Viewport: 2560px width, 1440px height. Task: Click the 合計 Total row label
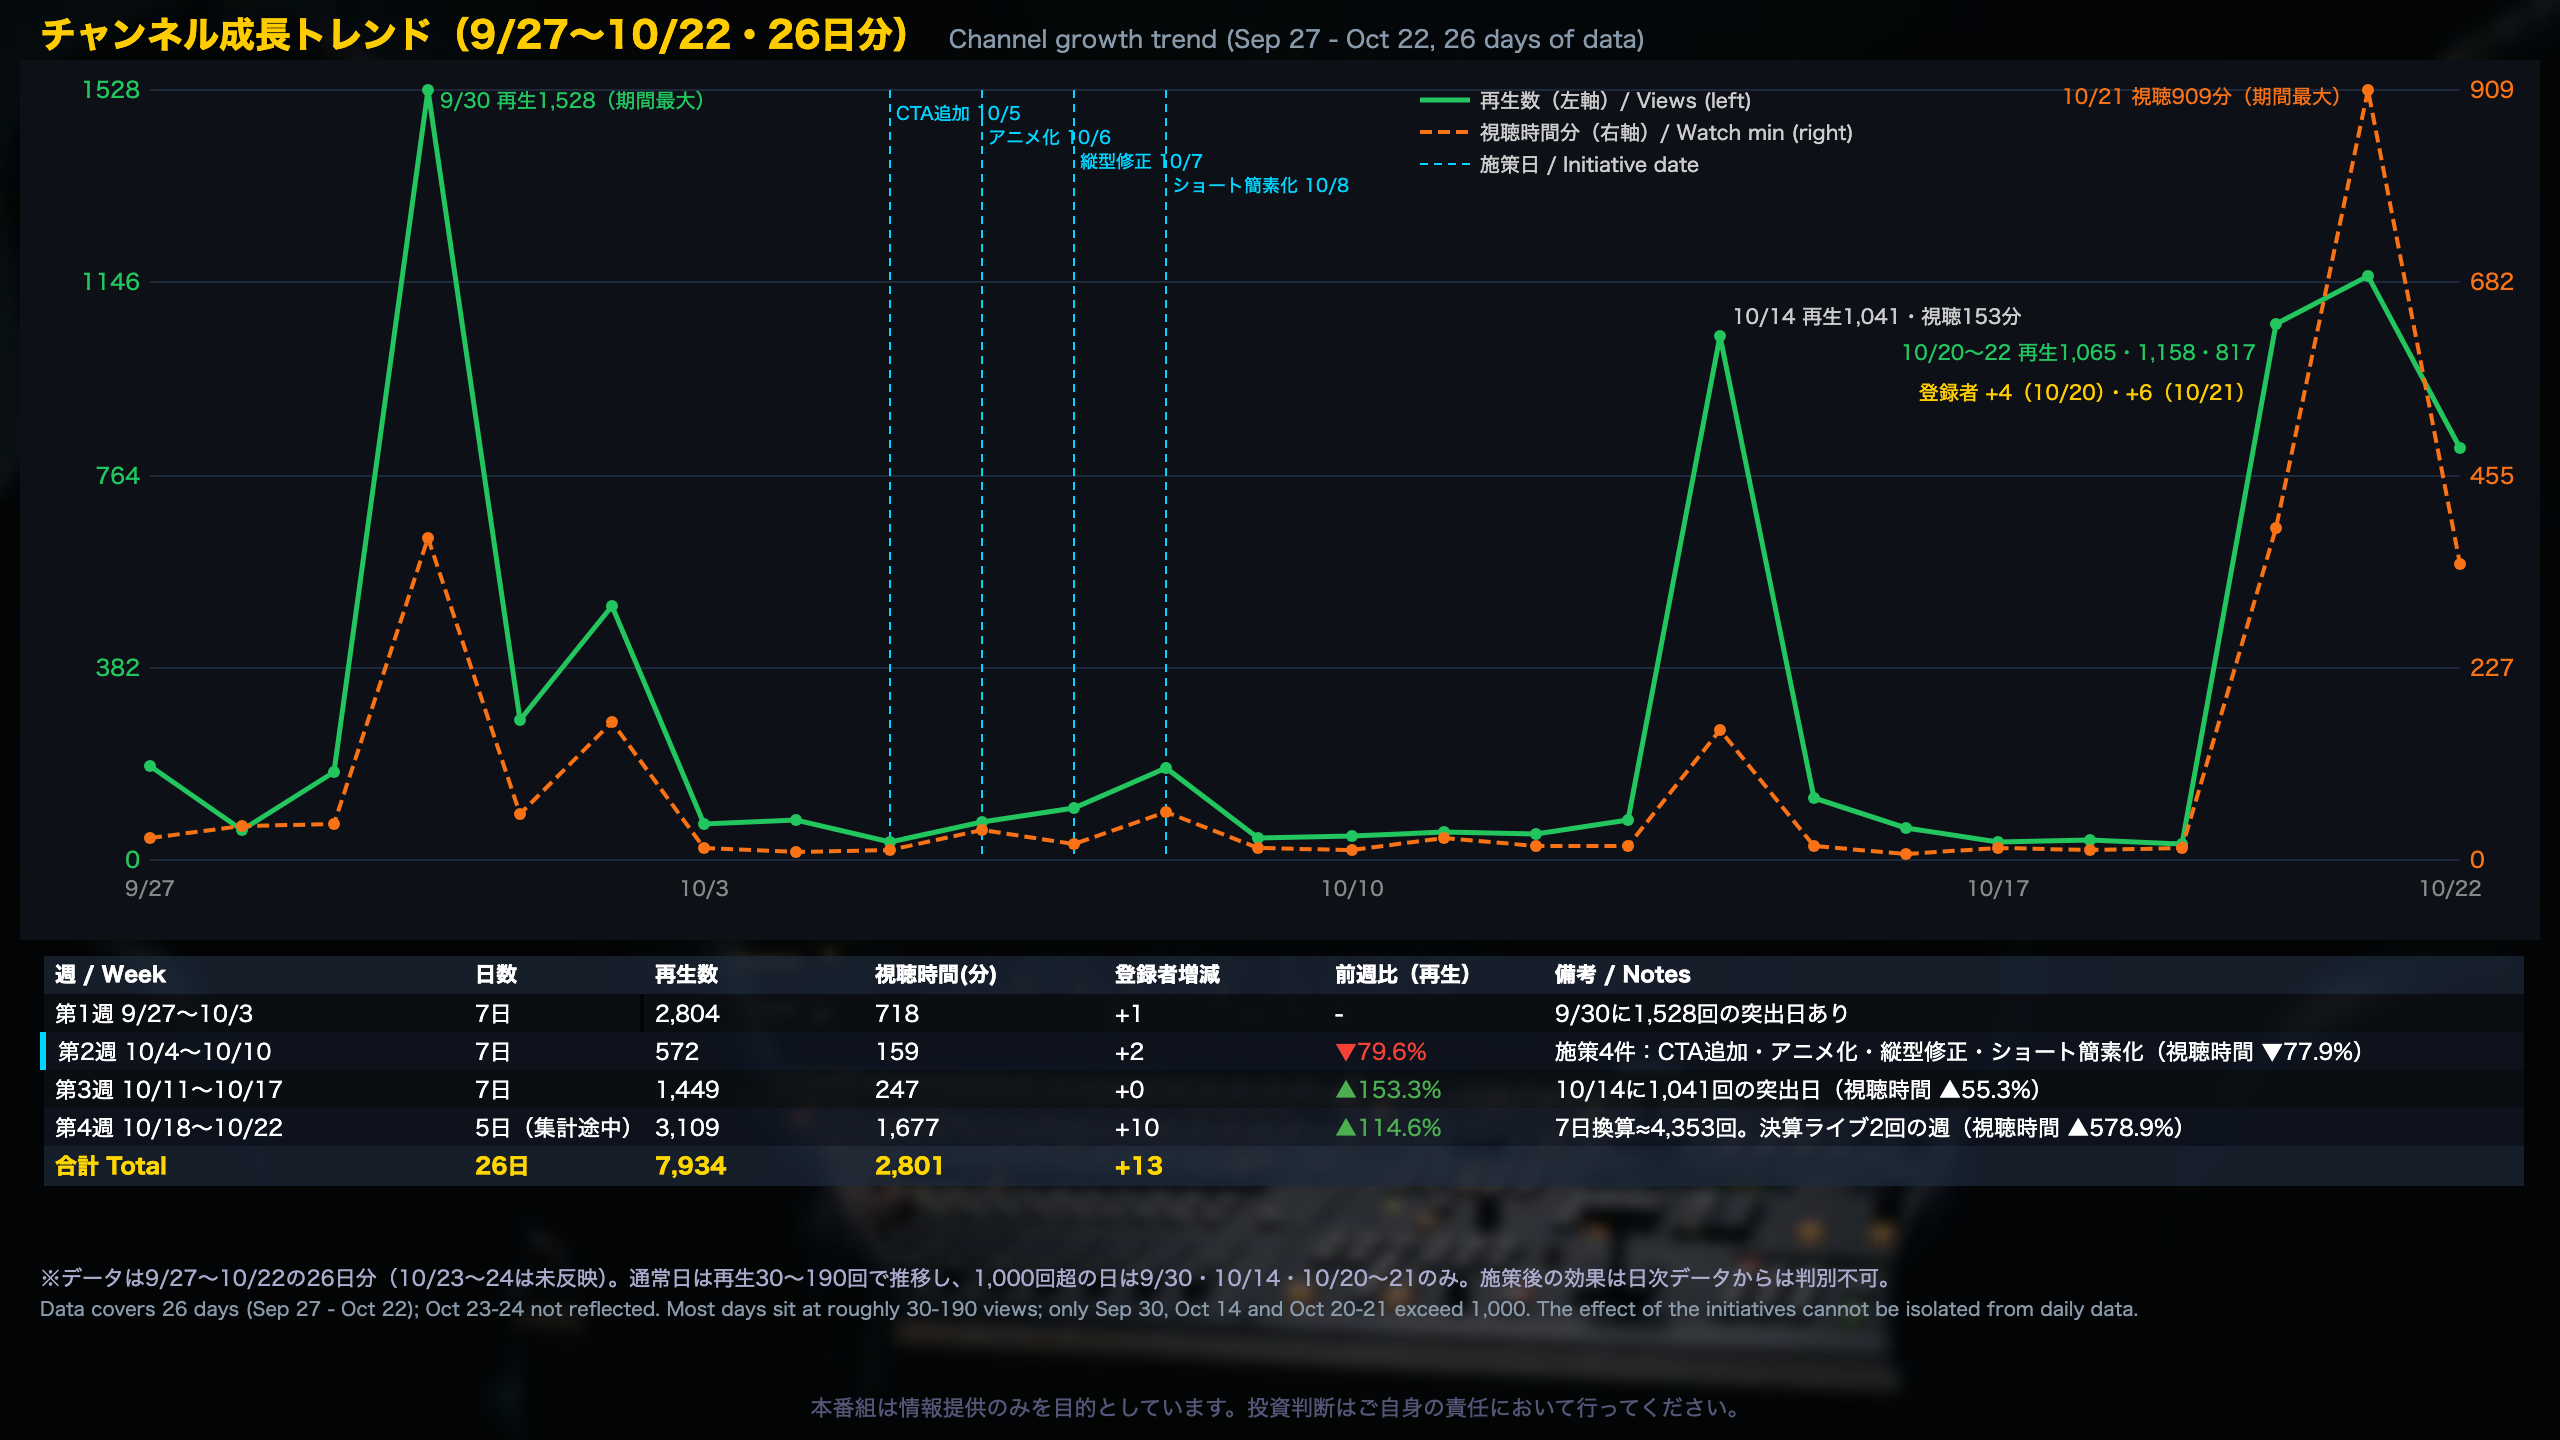pyautogui.click(x=111, y=1166)
